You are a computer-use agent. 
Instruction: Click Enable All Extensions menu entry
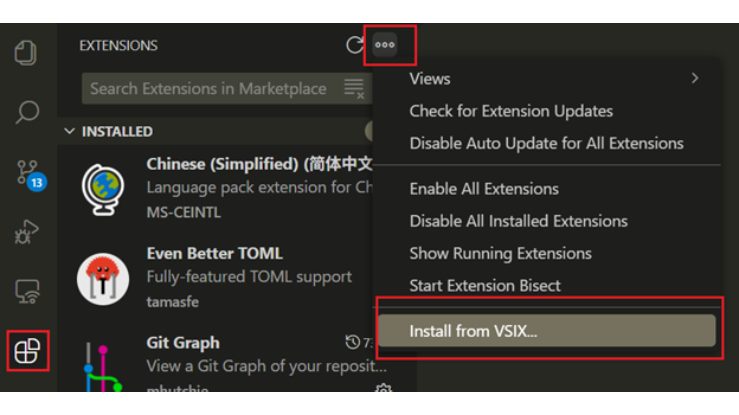tap(484, 189)
